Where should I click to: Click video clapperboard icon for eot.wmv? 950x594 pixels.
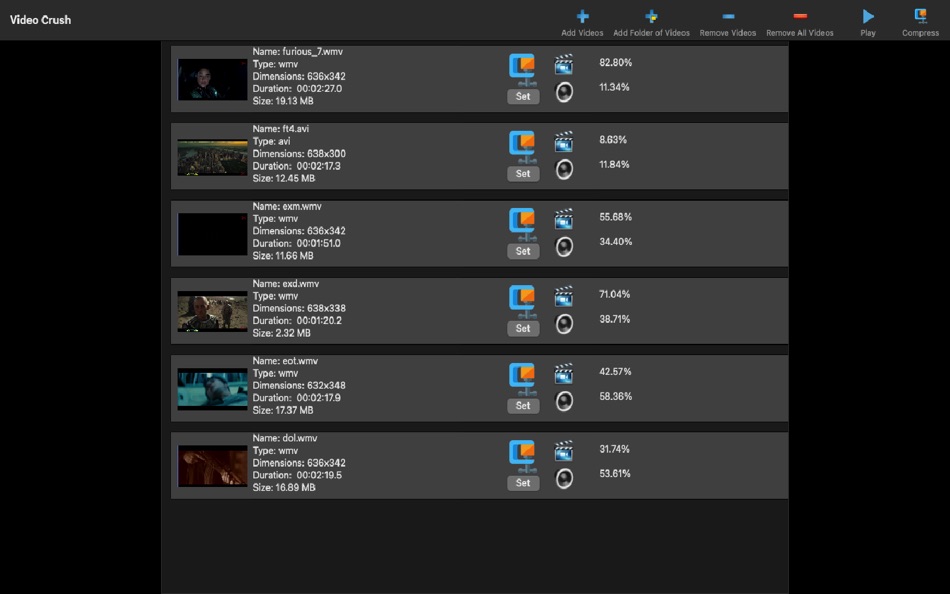coord(563,373)
